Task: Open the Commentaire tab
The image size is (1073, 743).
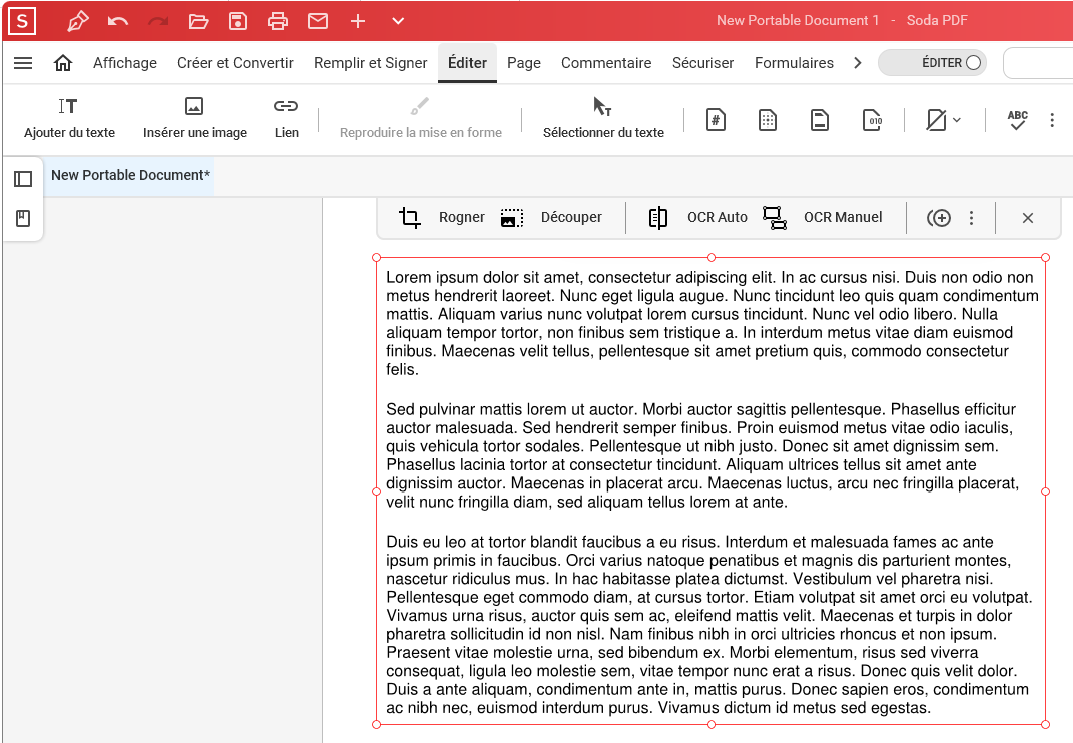Action: [x=606, y=63]
